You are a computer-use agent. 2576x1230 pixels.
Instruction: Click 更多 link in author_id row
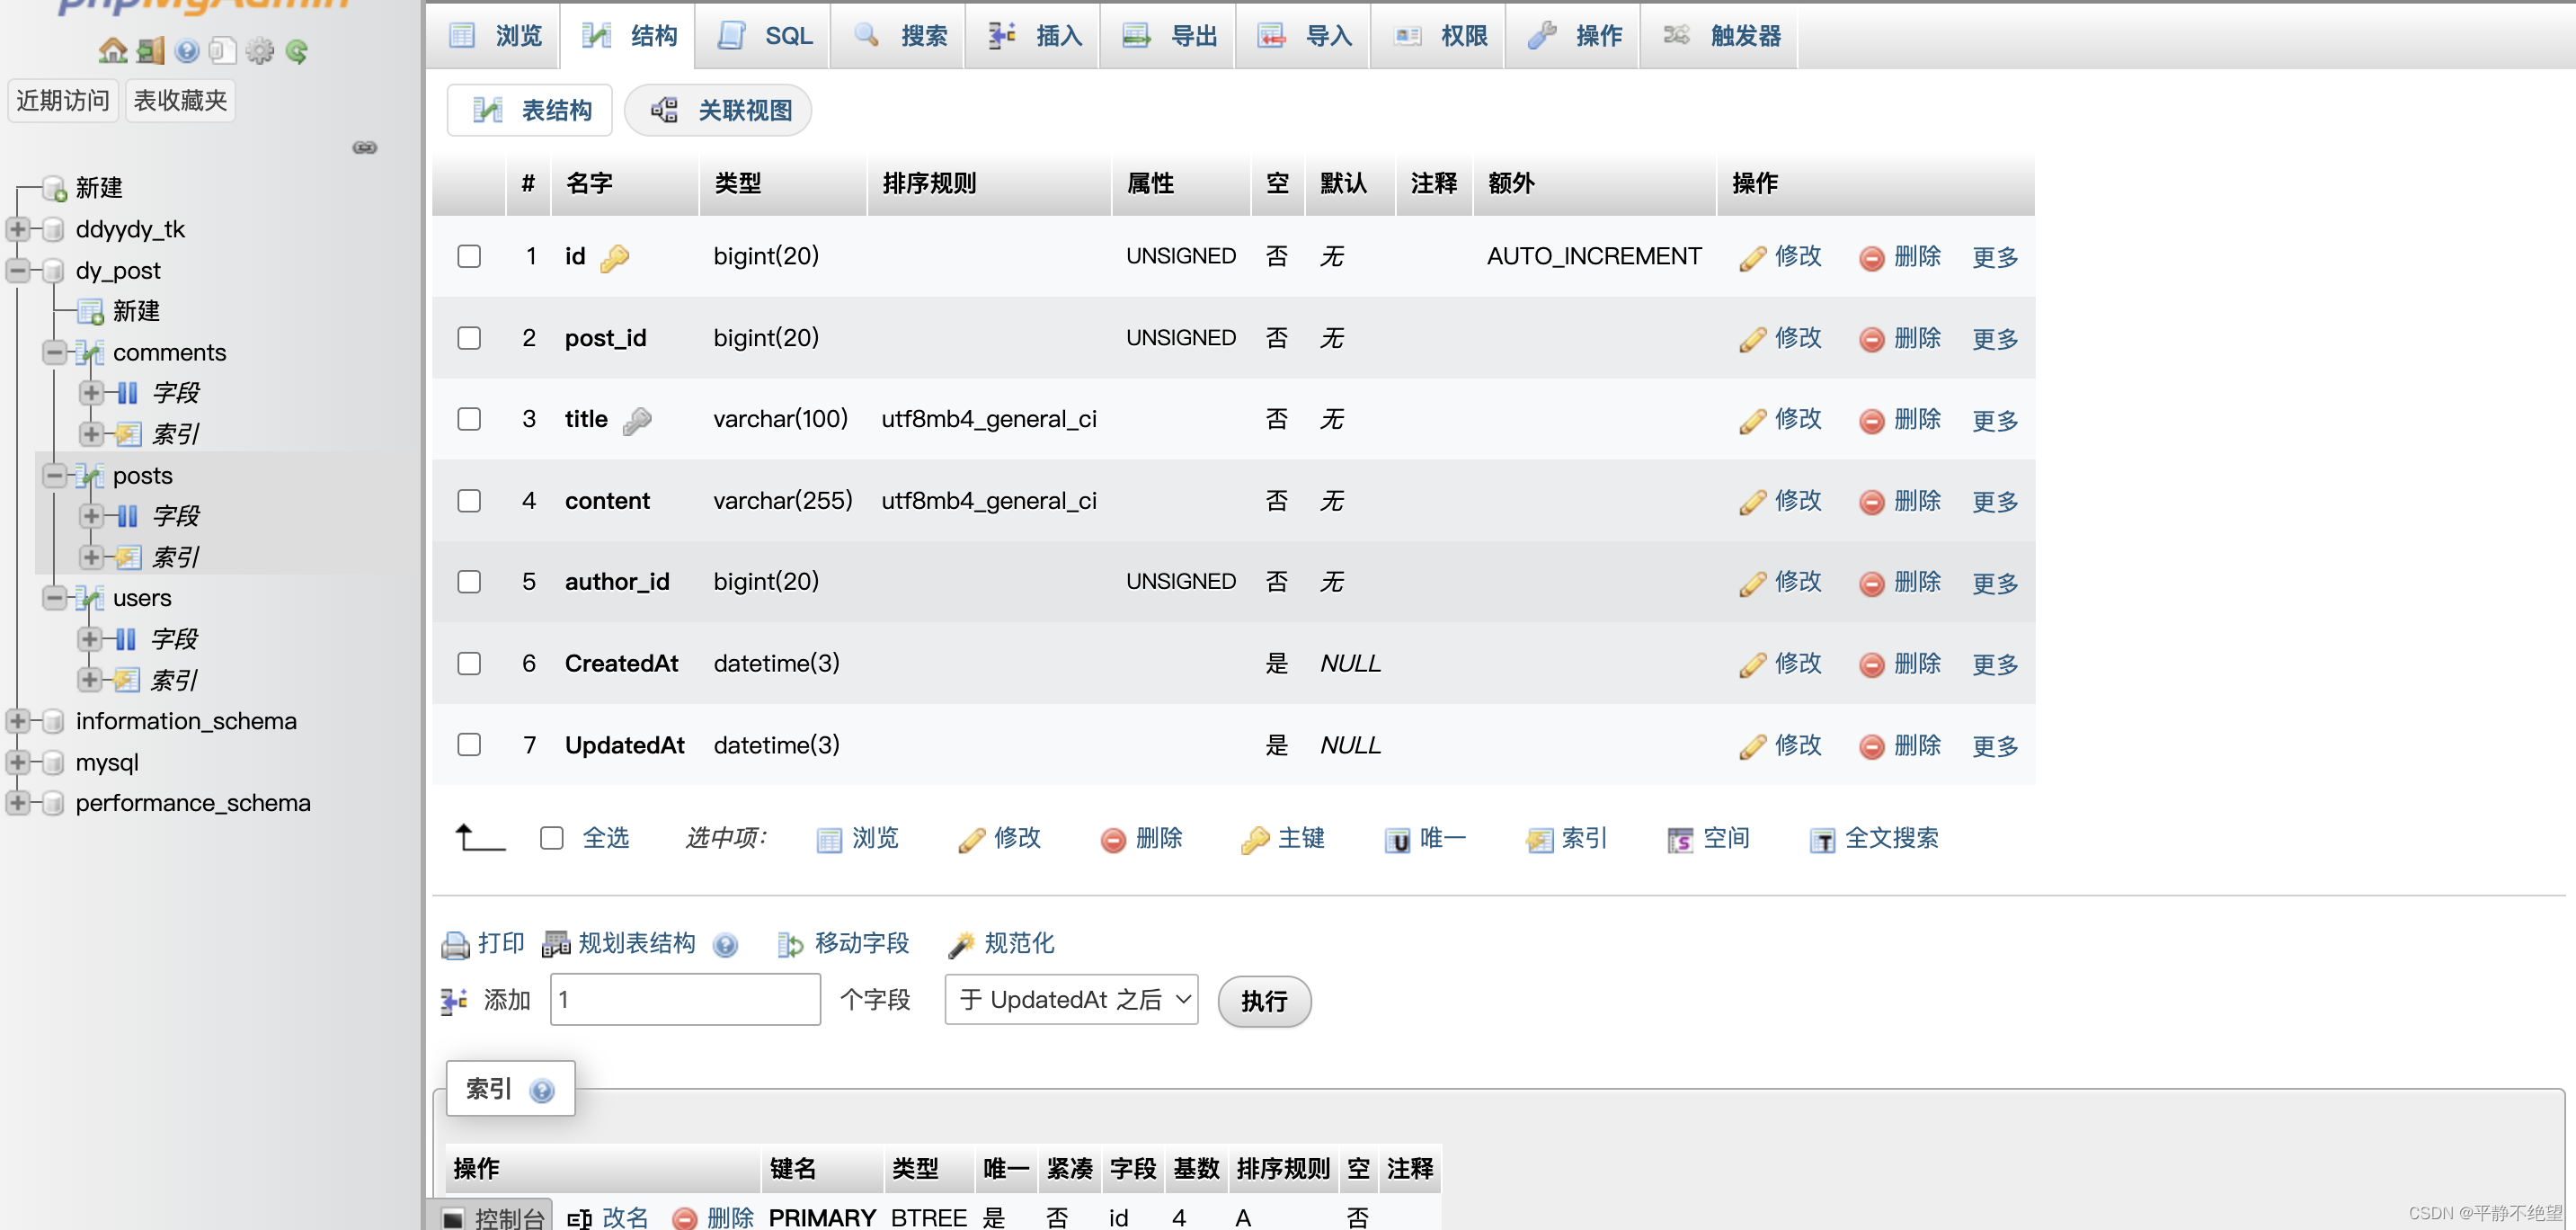1994,583
